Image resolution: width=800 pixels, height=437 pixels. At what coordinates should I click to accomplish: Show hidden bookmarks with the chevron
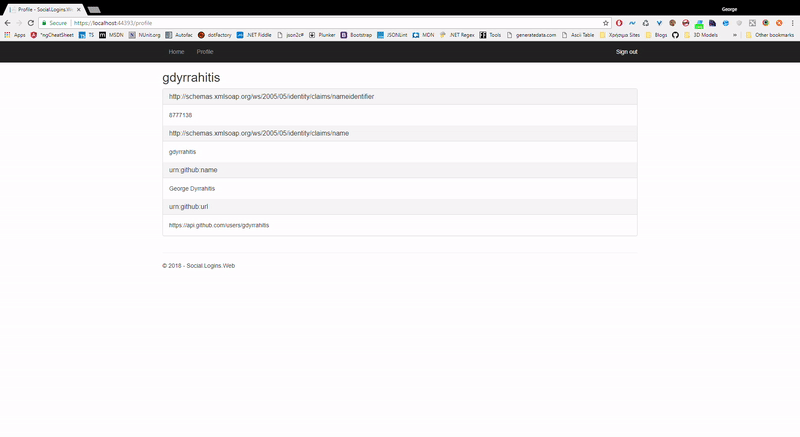pyautogui.click(x=735, y=35)
